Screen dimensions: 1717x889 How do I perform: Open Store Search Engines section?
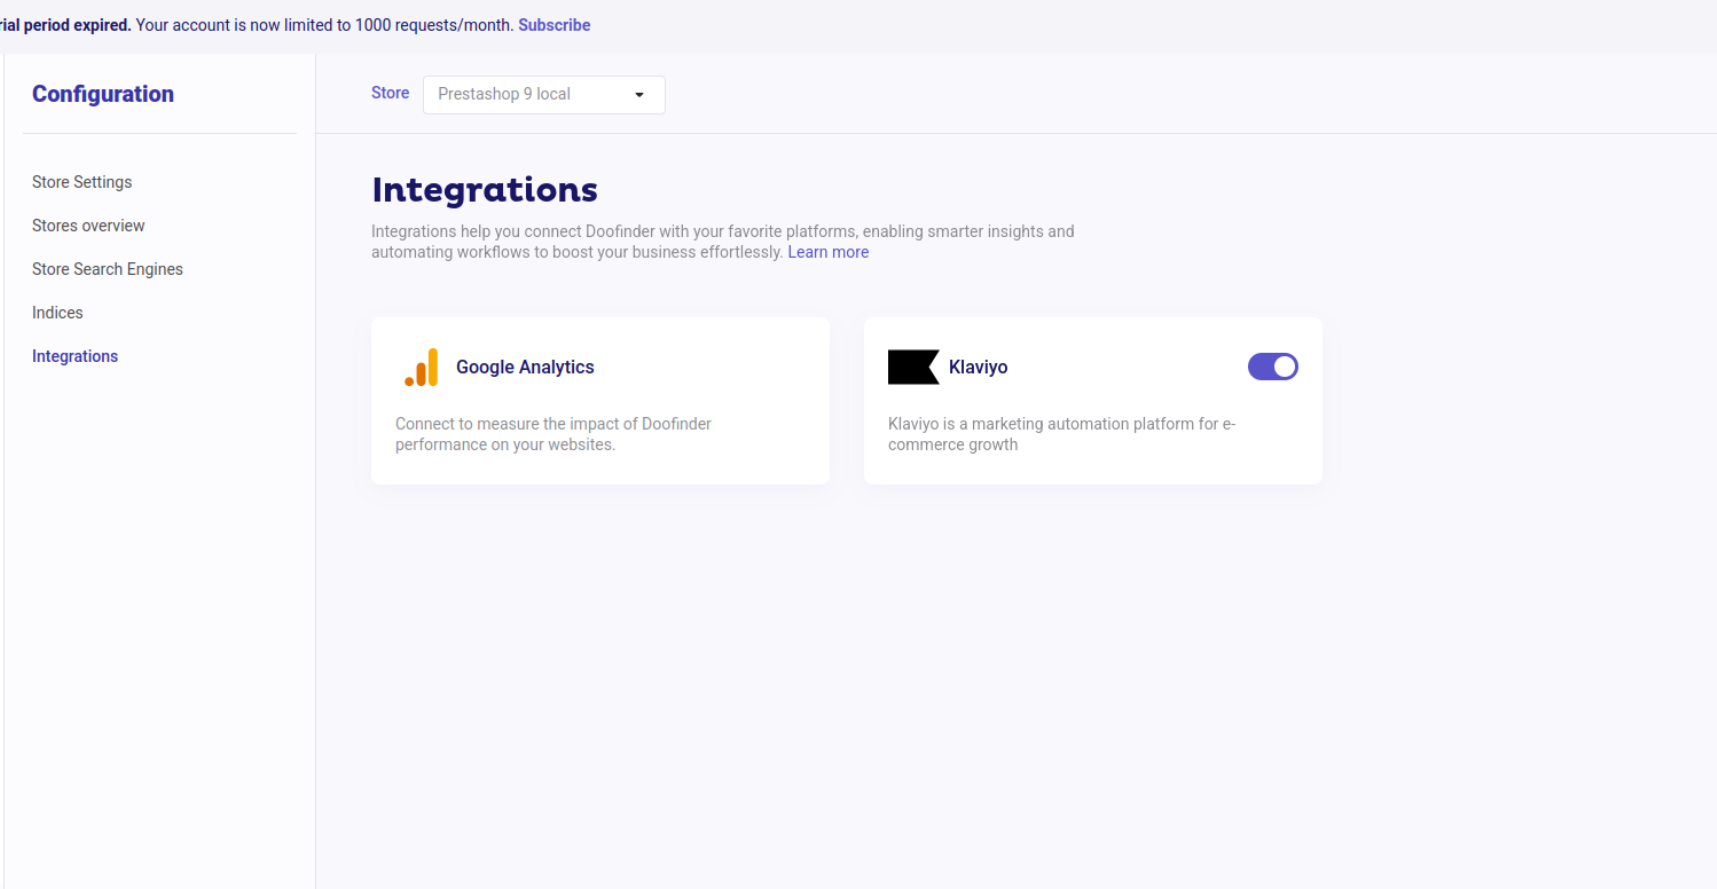coord(107,269)
